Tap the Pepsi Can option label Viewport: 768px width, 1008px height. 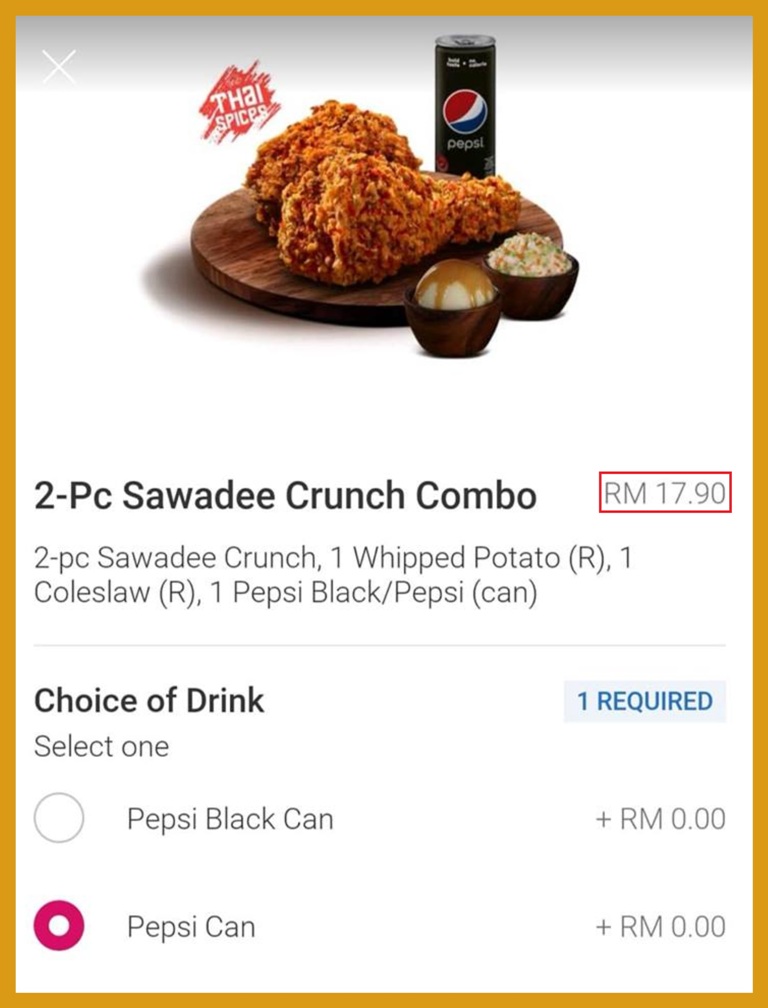[x=191, y=927]
